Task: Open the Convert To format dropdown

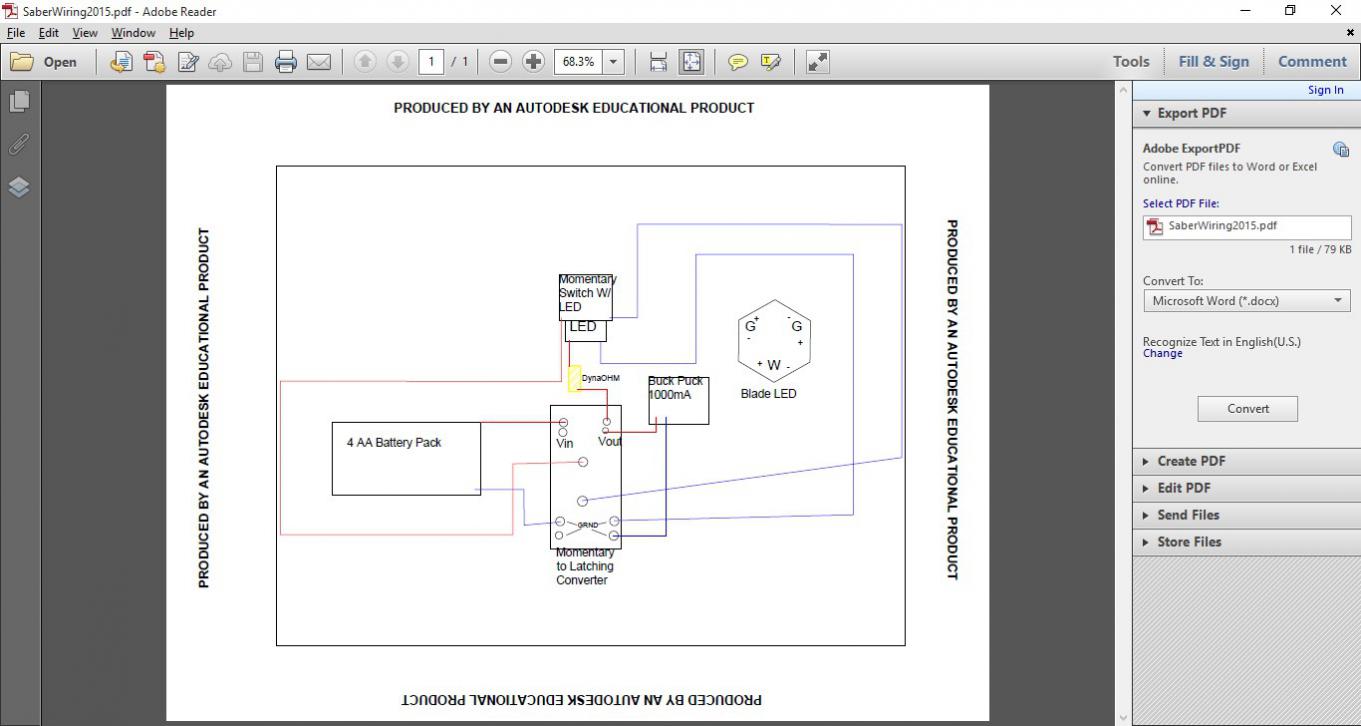Action: [x=1247, y=301]
